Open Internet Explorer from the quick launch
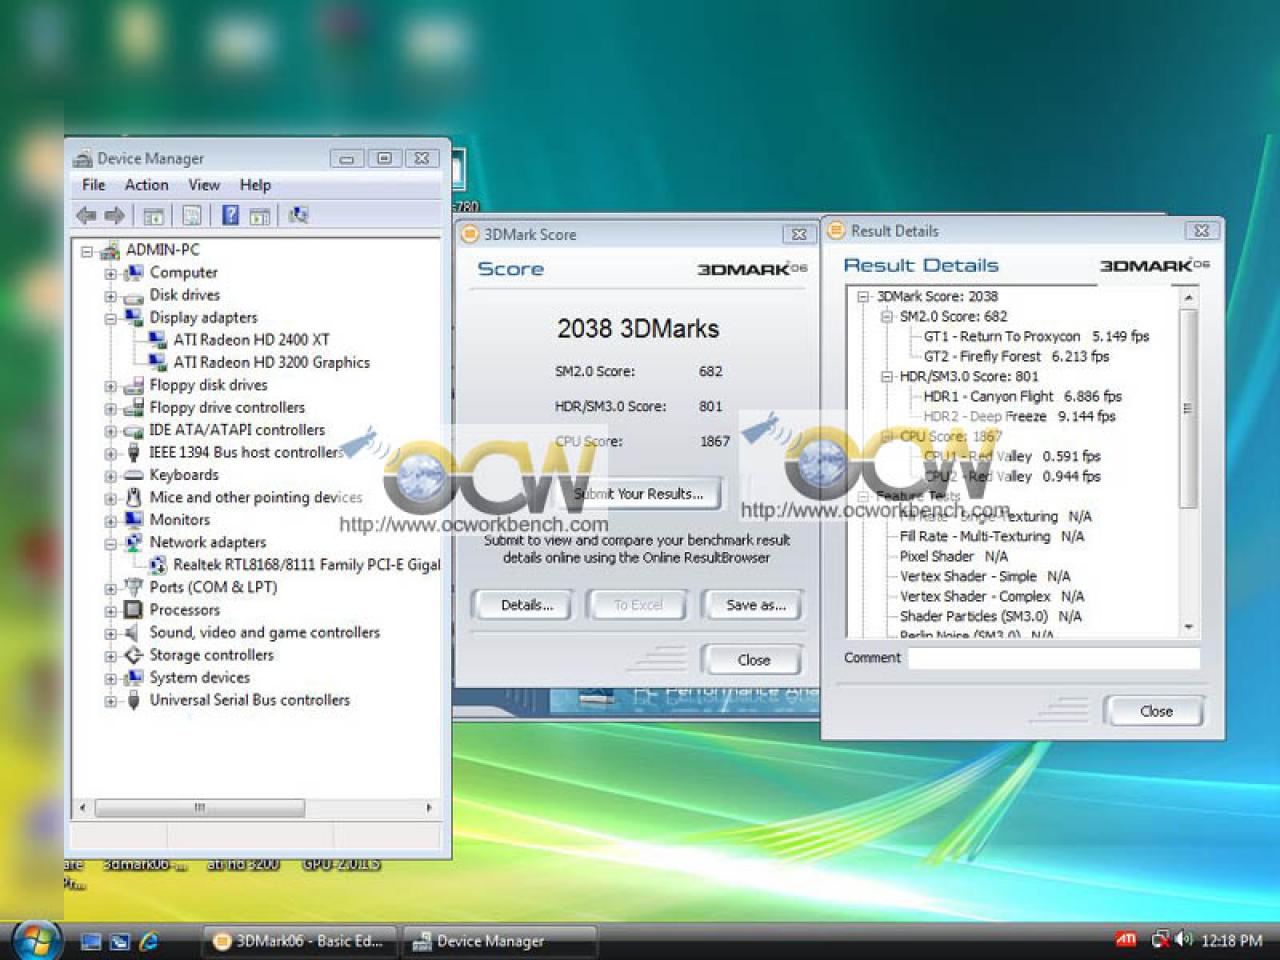Viewport: 1280px width, 960px height. pyautogui.click(x=150, y=941)
